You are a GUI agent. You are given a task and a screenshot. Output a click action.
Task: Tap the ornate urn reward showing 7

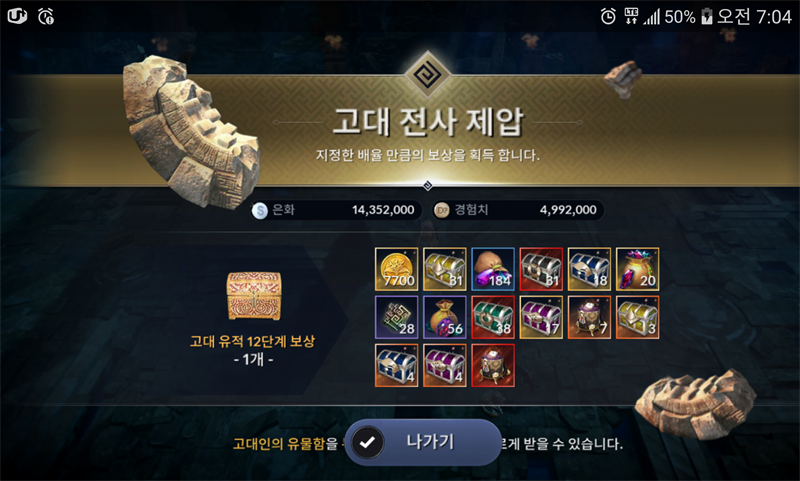(589, 317)
